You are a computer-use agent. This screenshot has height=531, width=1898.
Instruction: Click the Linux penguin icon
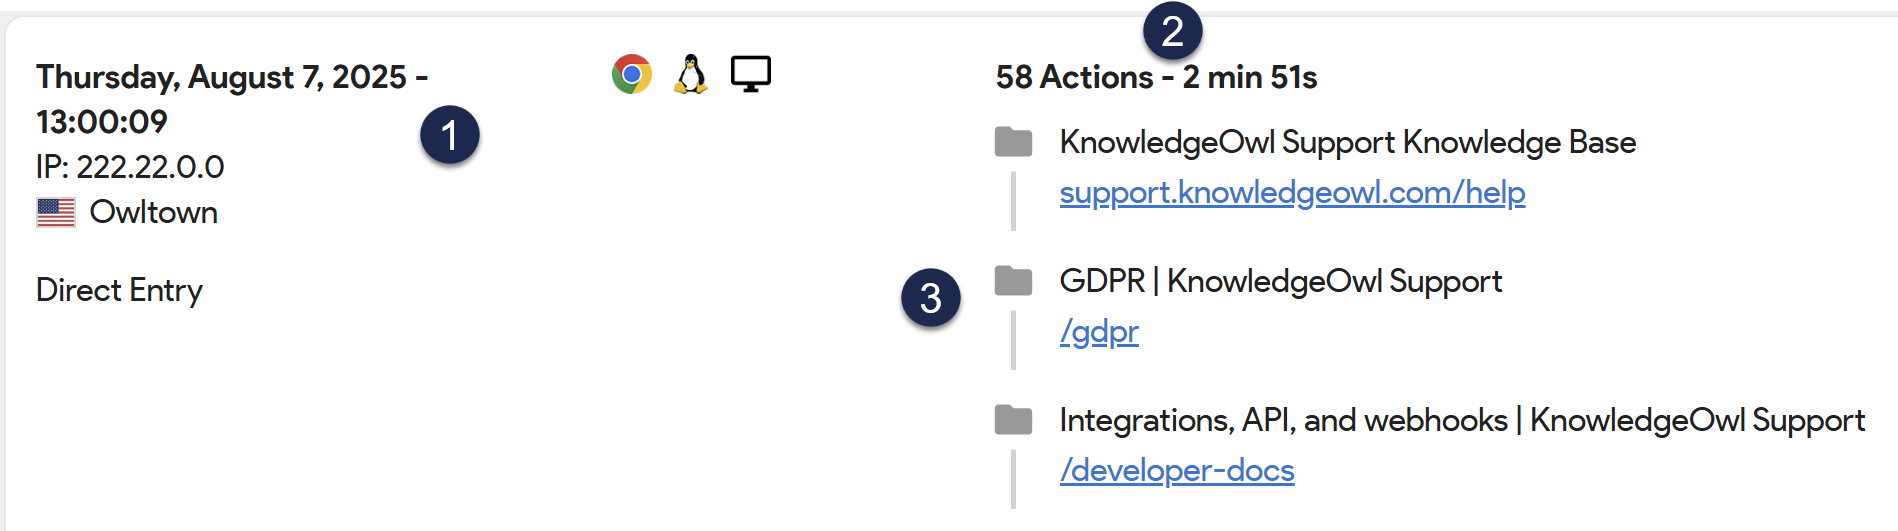(691, 74)
